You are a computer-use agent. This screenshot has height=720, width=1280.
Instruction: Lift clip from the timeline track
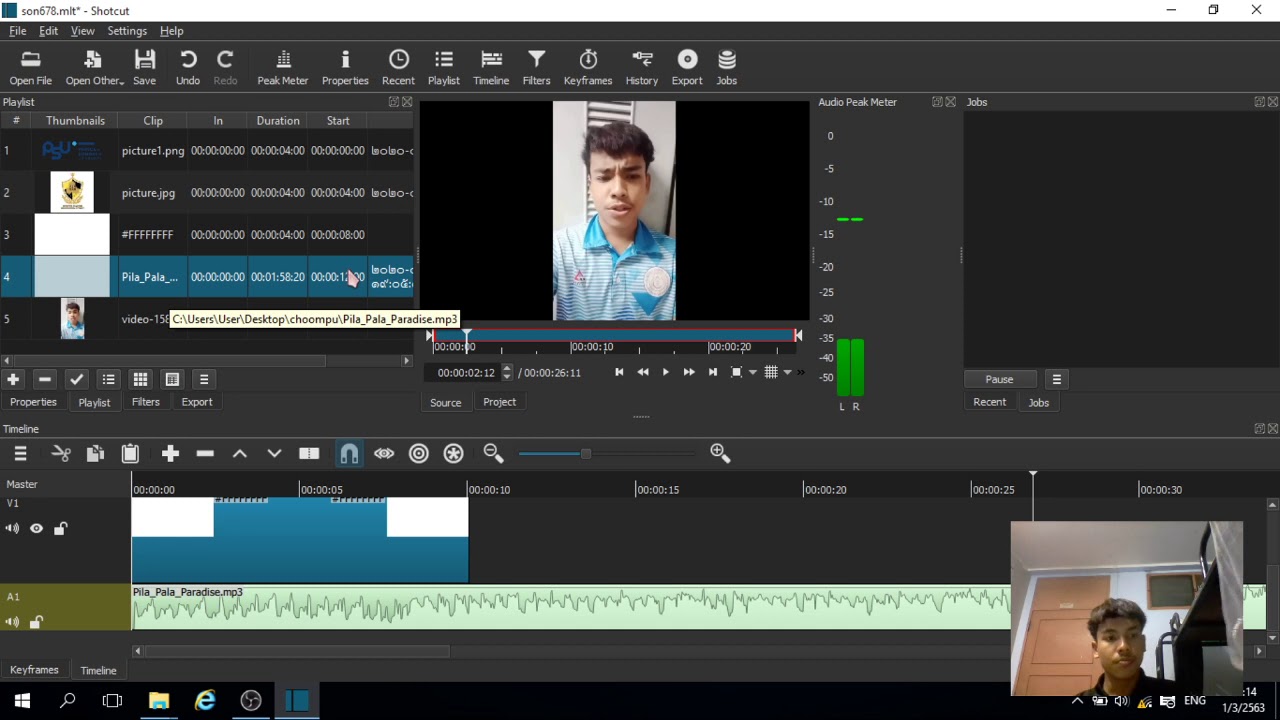click(x=240, y=454)
